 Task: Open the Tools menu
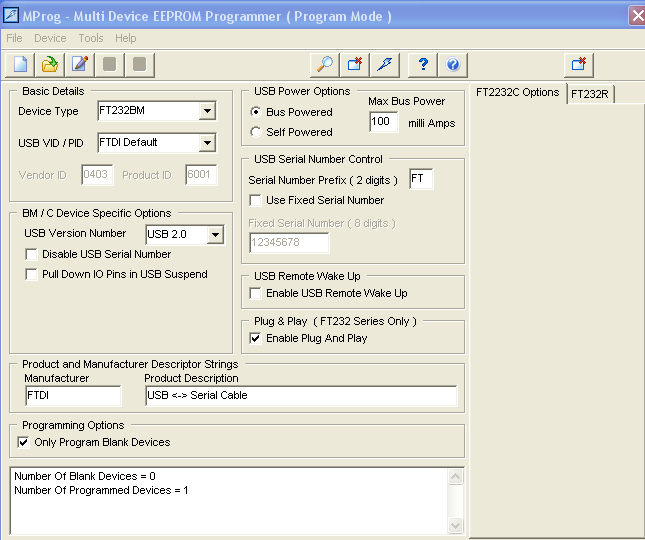(91, 38)
